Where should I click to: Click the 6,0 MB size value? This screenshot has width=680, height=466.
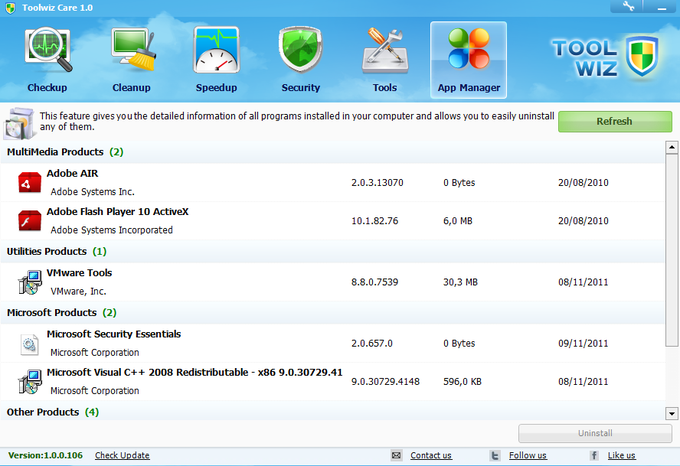point(458,221)
